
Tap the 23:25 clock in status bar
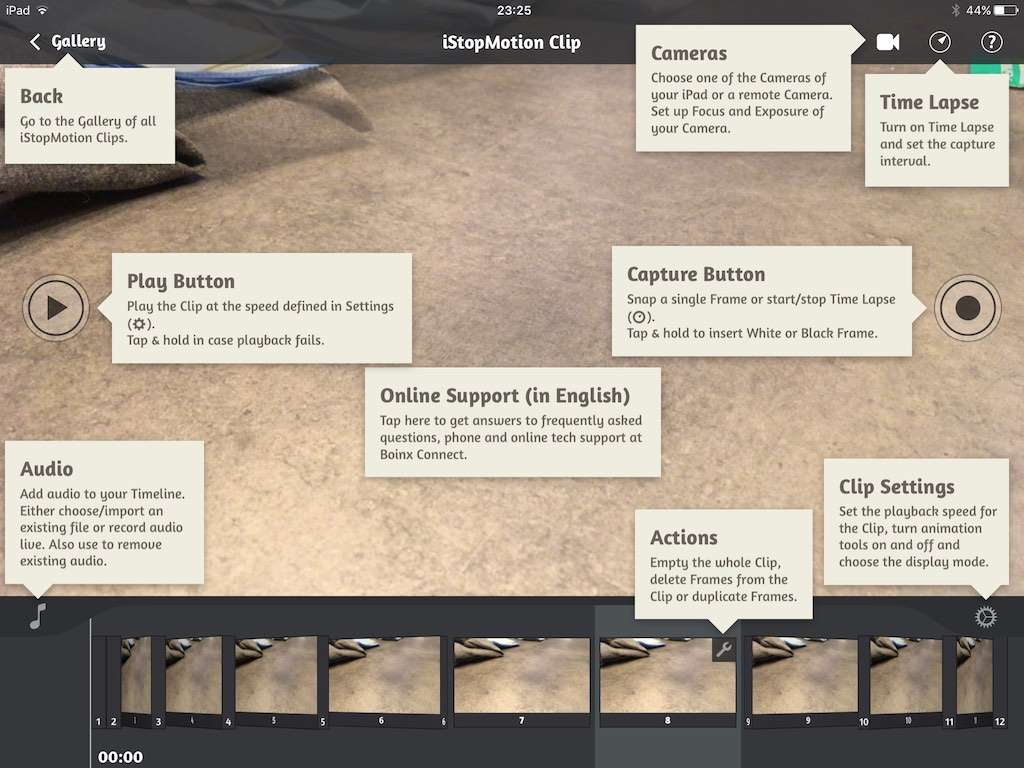point(513,10)
